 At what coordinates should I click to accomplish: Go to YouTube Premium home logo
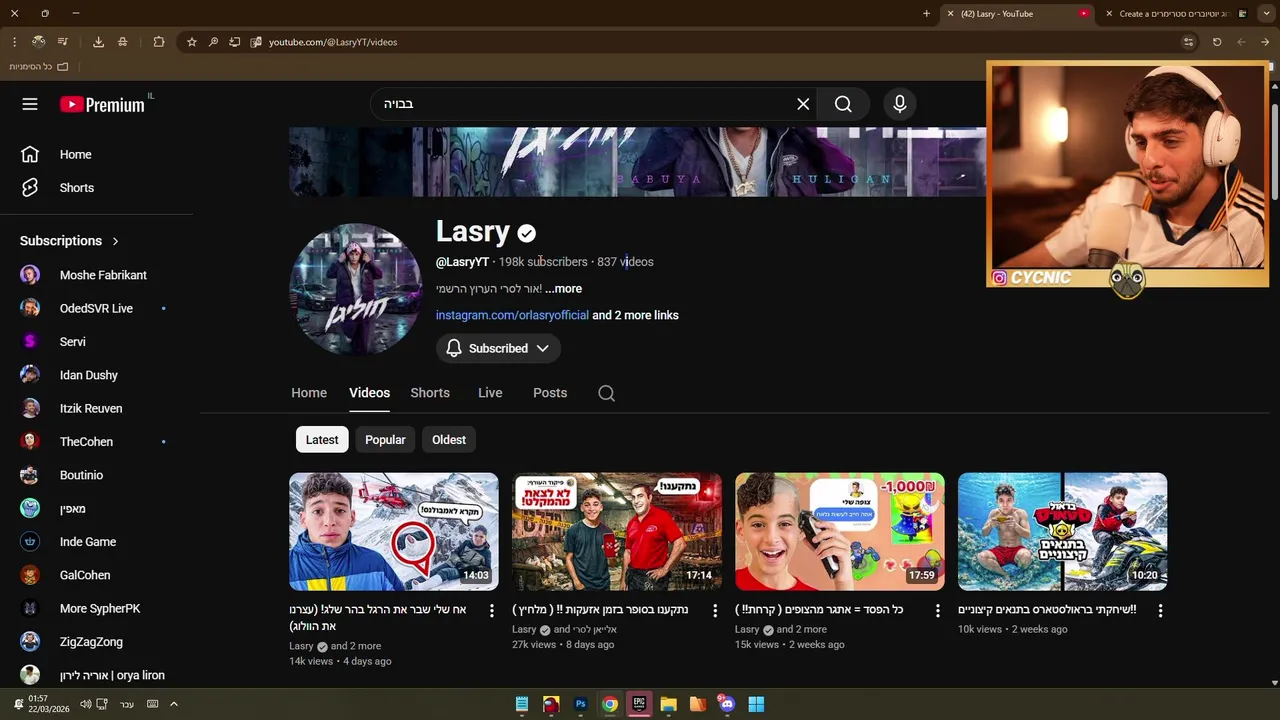coord(102,104)
